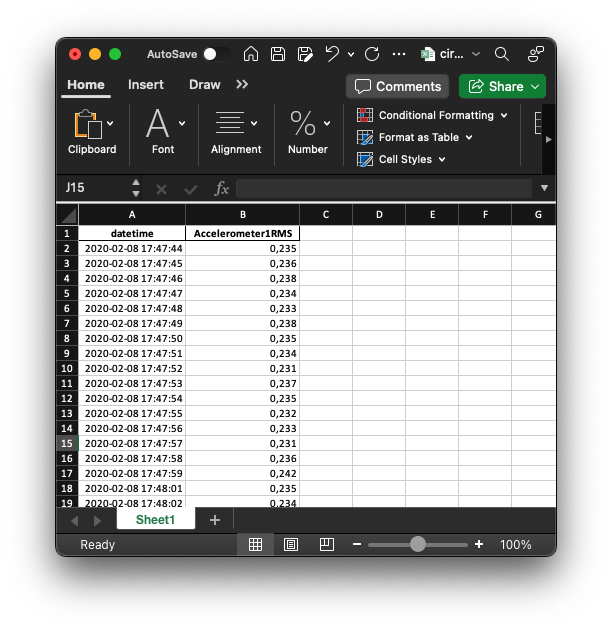Click the Home icon in title bar
This screenshot has width=612, height=630.
[251, 54]
